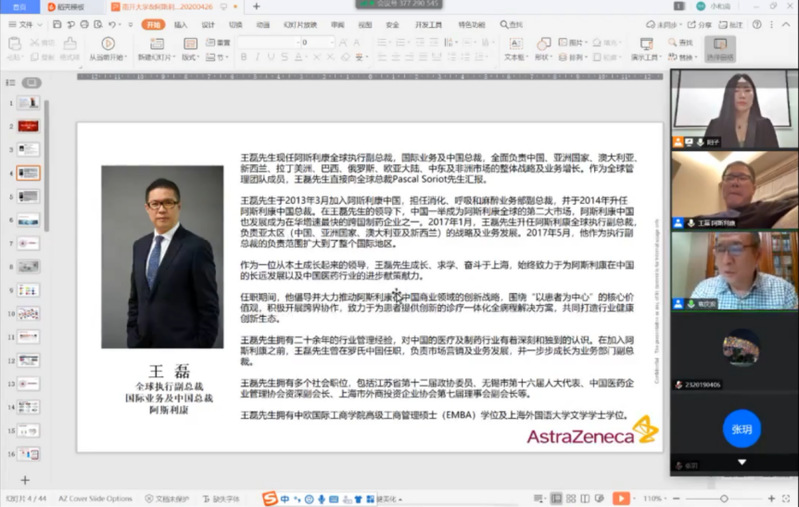Click the Fit to Window icon beside zoom
The width and height of the screenshot is (799, 507).
click(786, 498)
